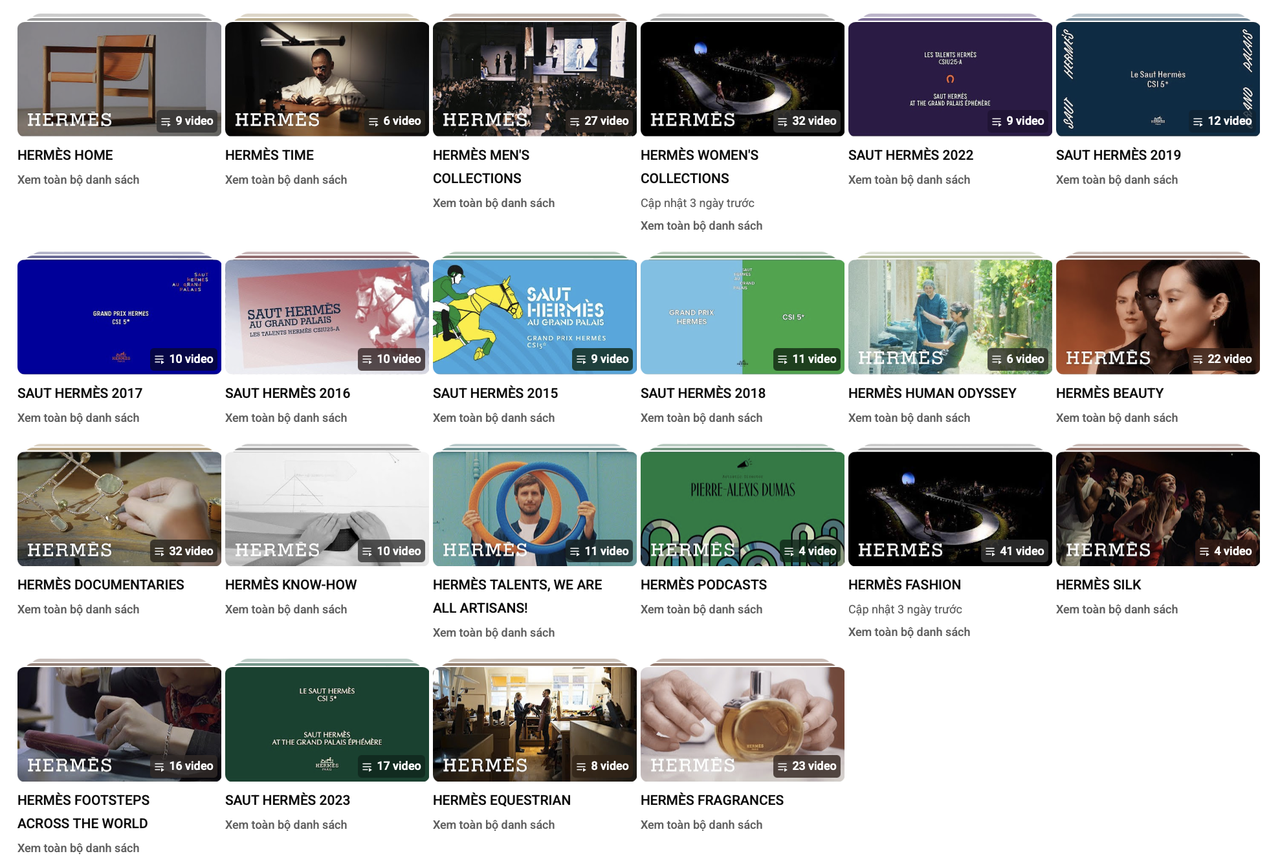View full playlist under SAUT HERMÈS 2022
Viewport: 1280px width, 867px height.
pyautogui.click(x=909, y=180)
